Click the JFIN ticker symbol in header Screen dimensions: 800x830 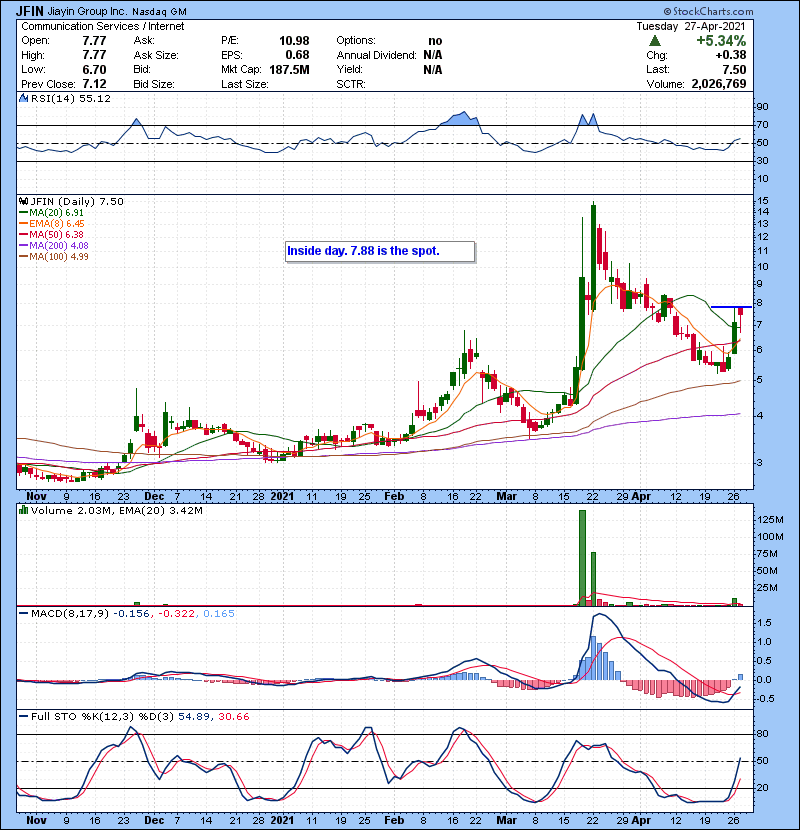tap(30, 11)
